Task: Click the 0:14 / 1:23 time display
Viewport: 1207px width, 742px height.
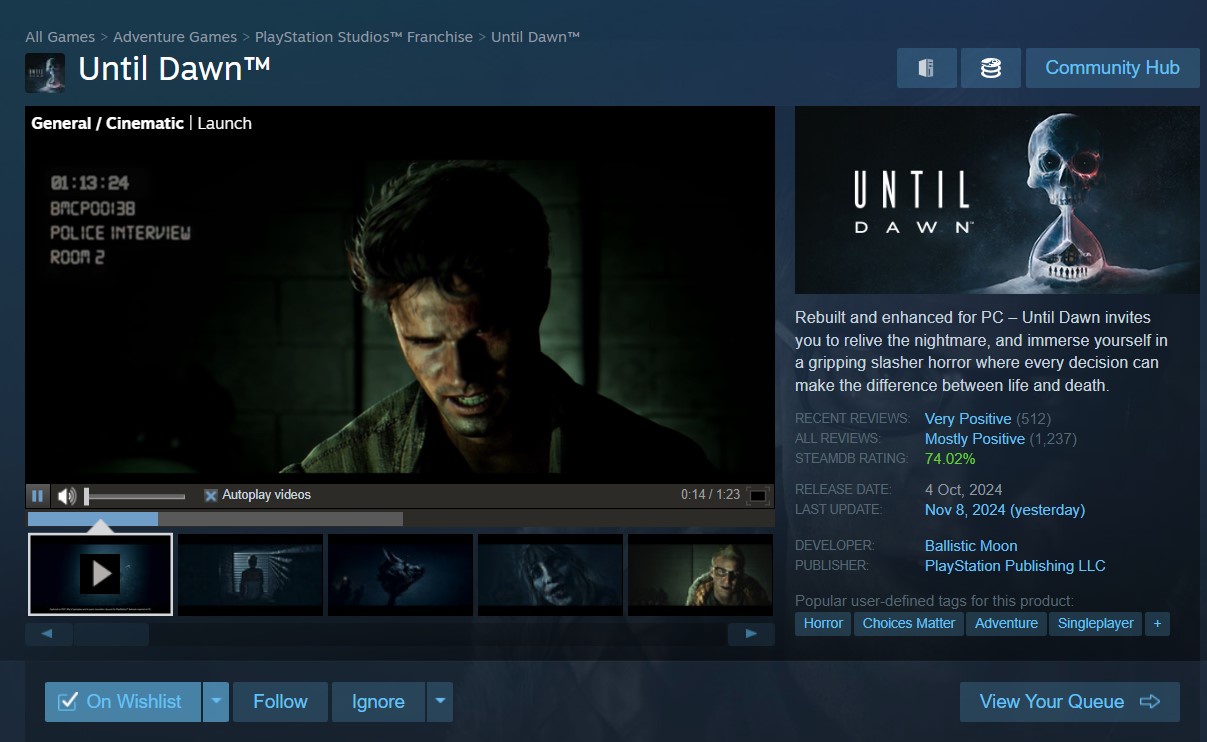Action: (710, 495)
